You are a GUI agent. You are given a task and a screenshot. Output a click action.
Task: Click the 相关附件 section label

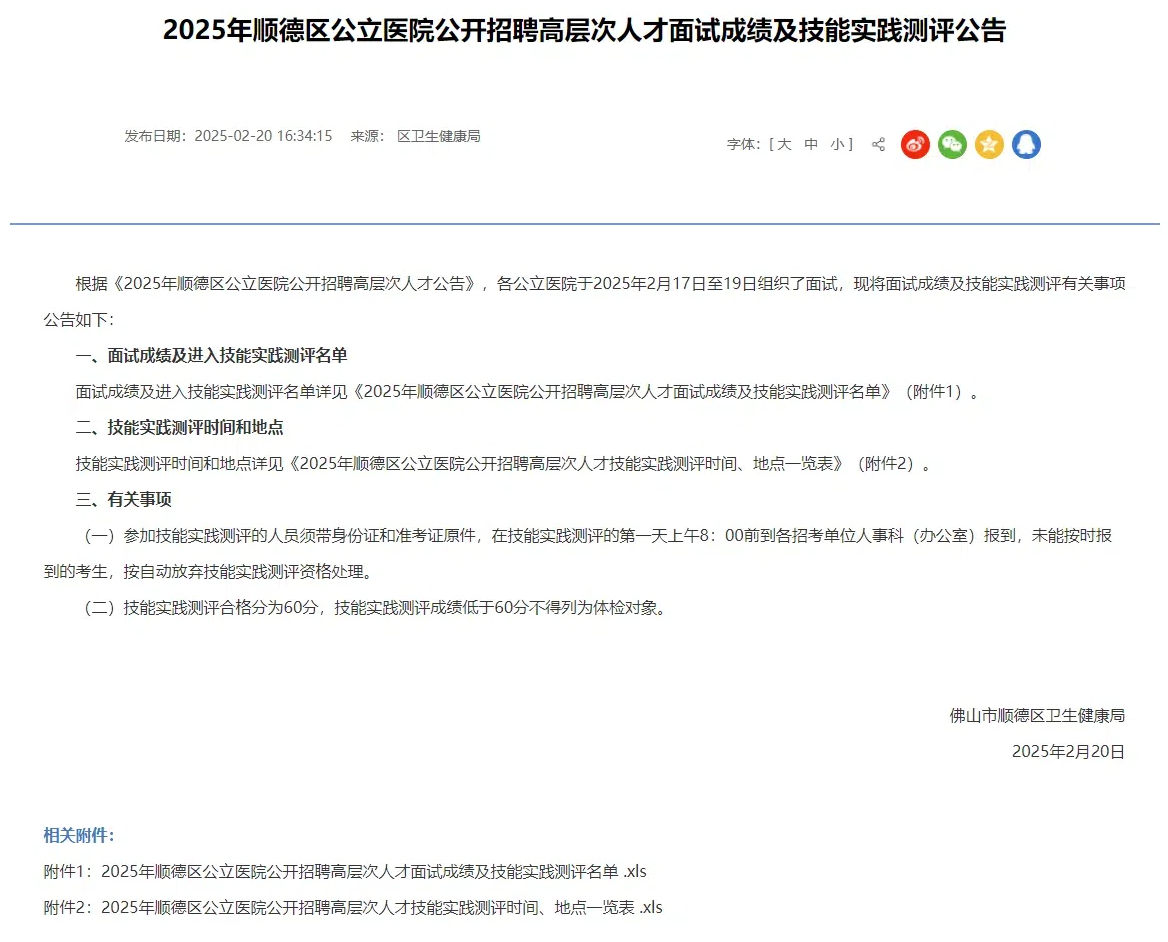[x=79, y=835]
